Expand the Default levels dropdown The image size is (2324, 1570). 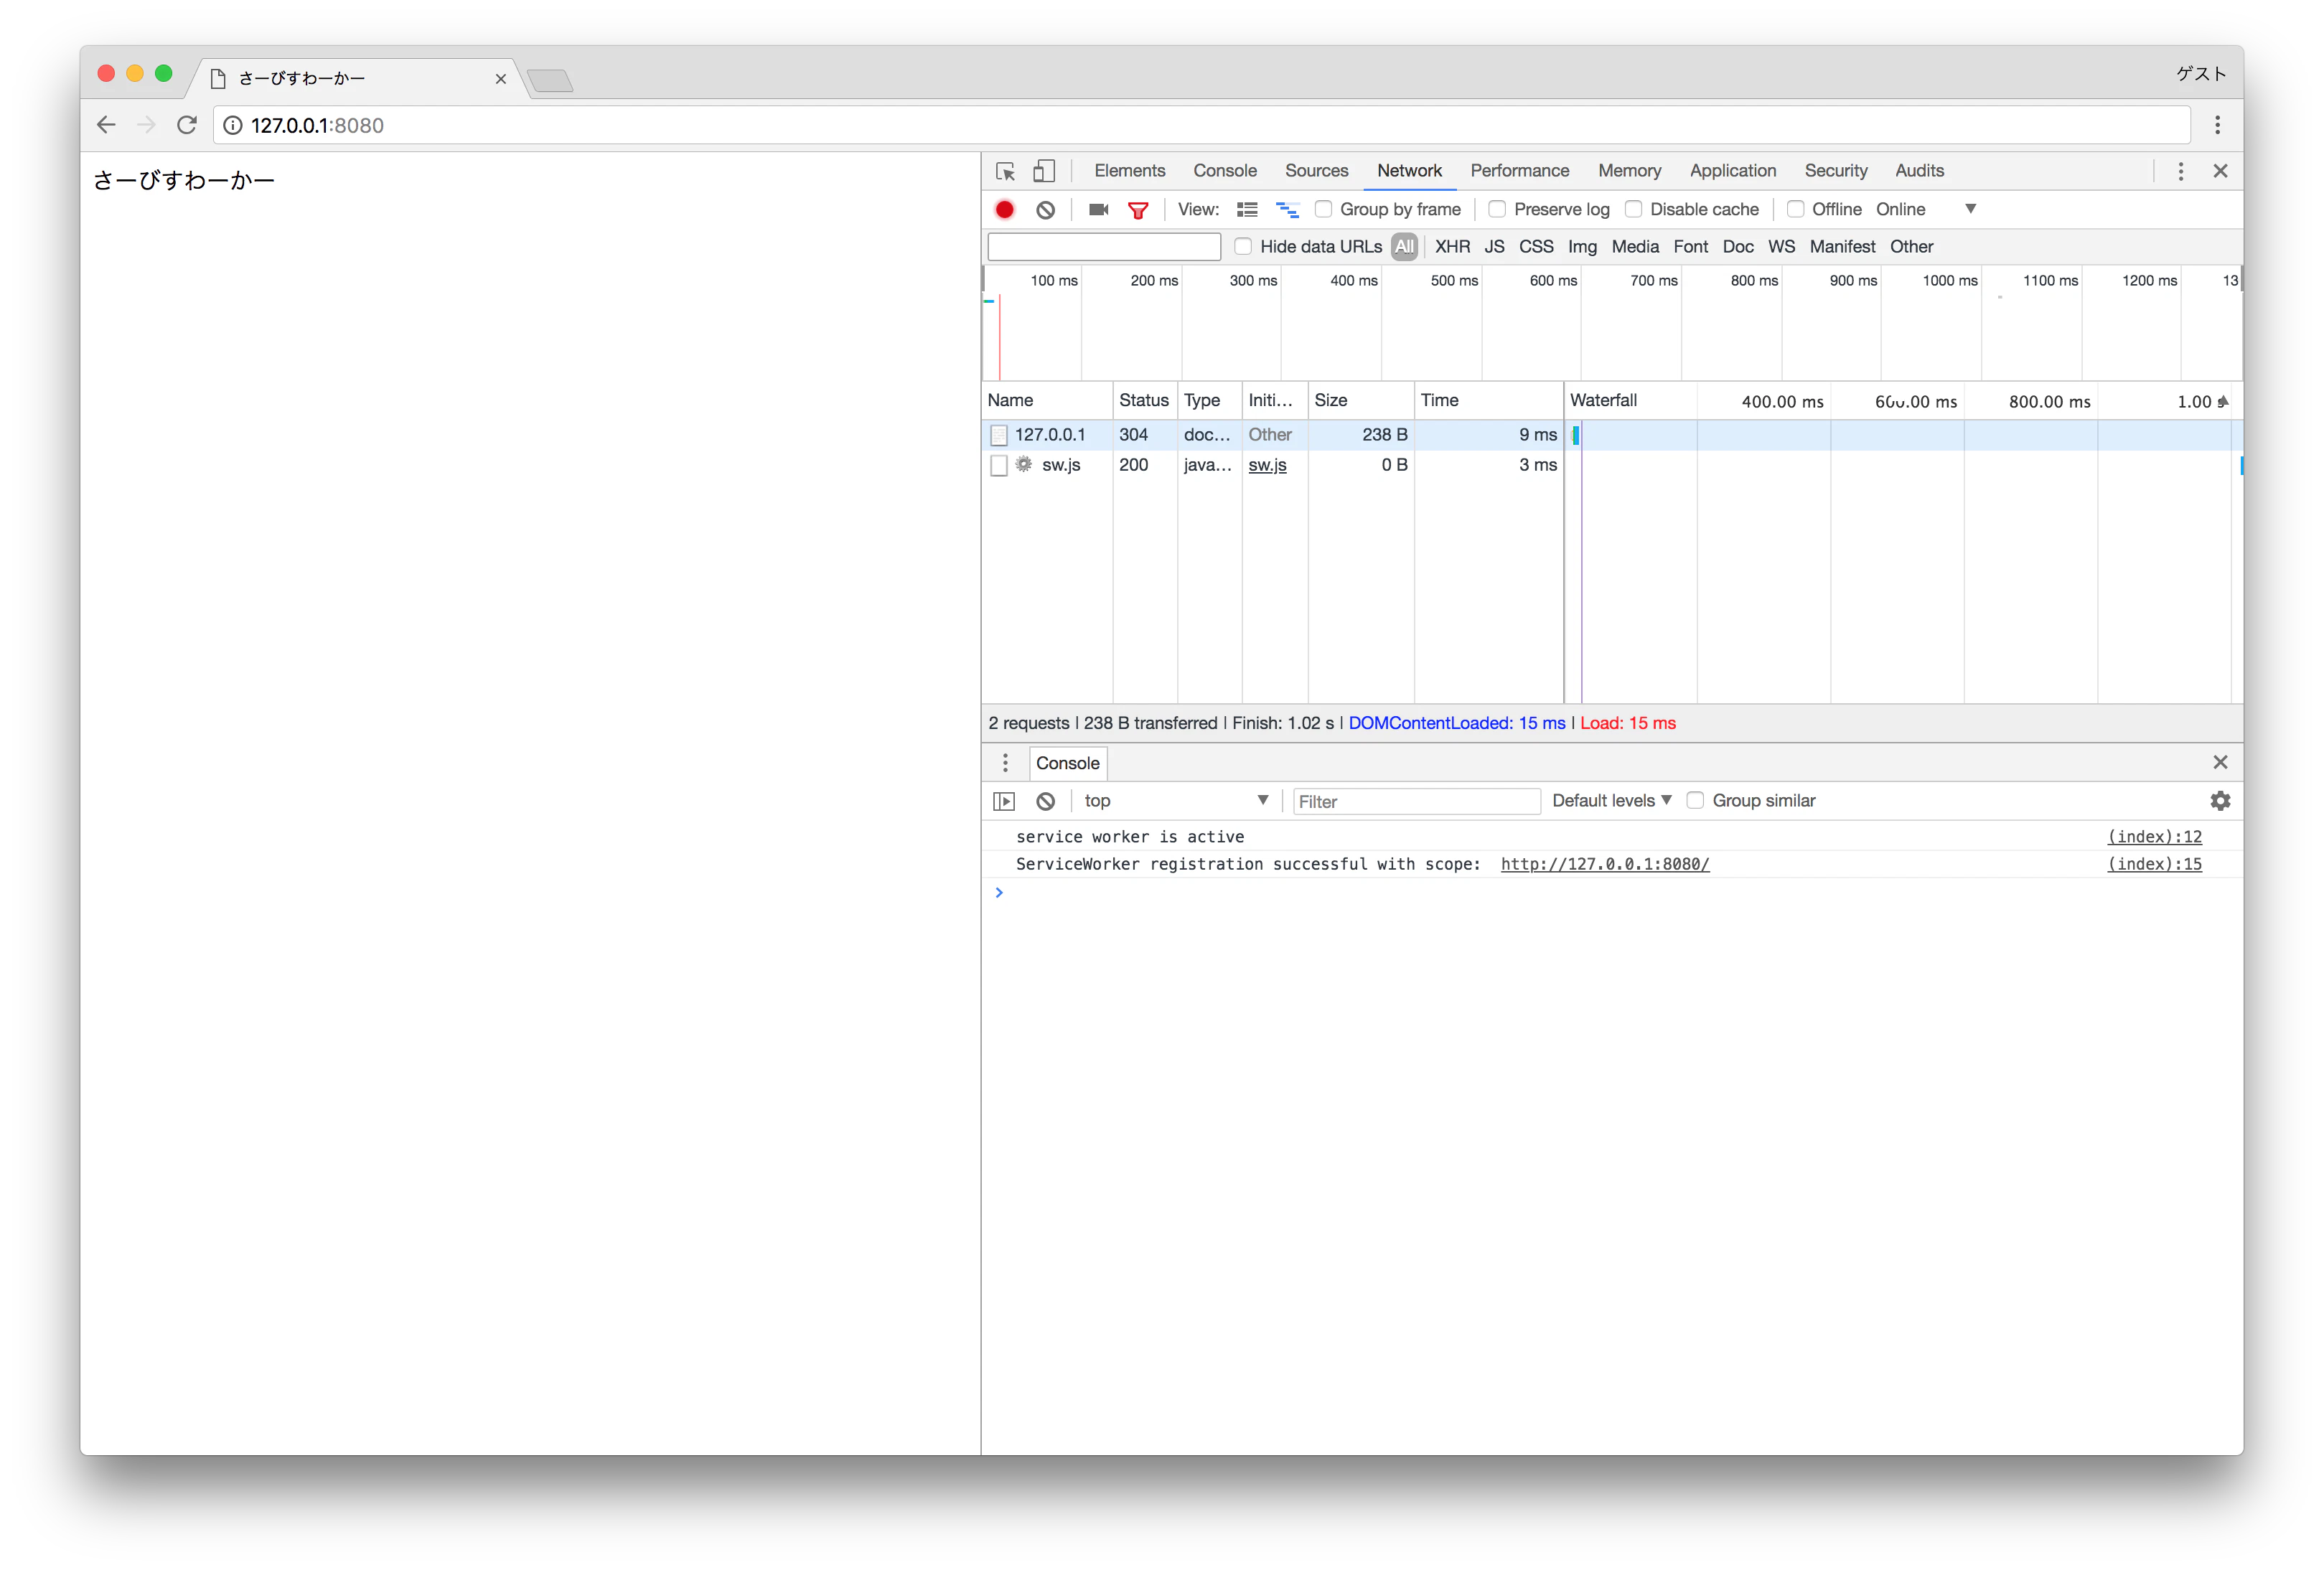[x=1612, y=801]
